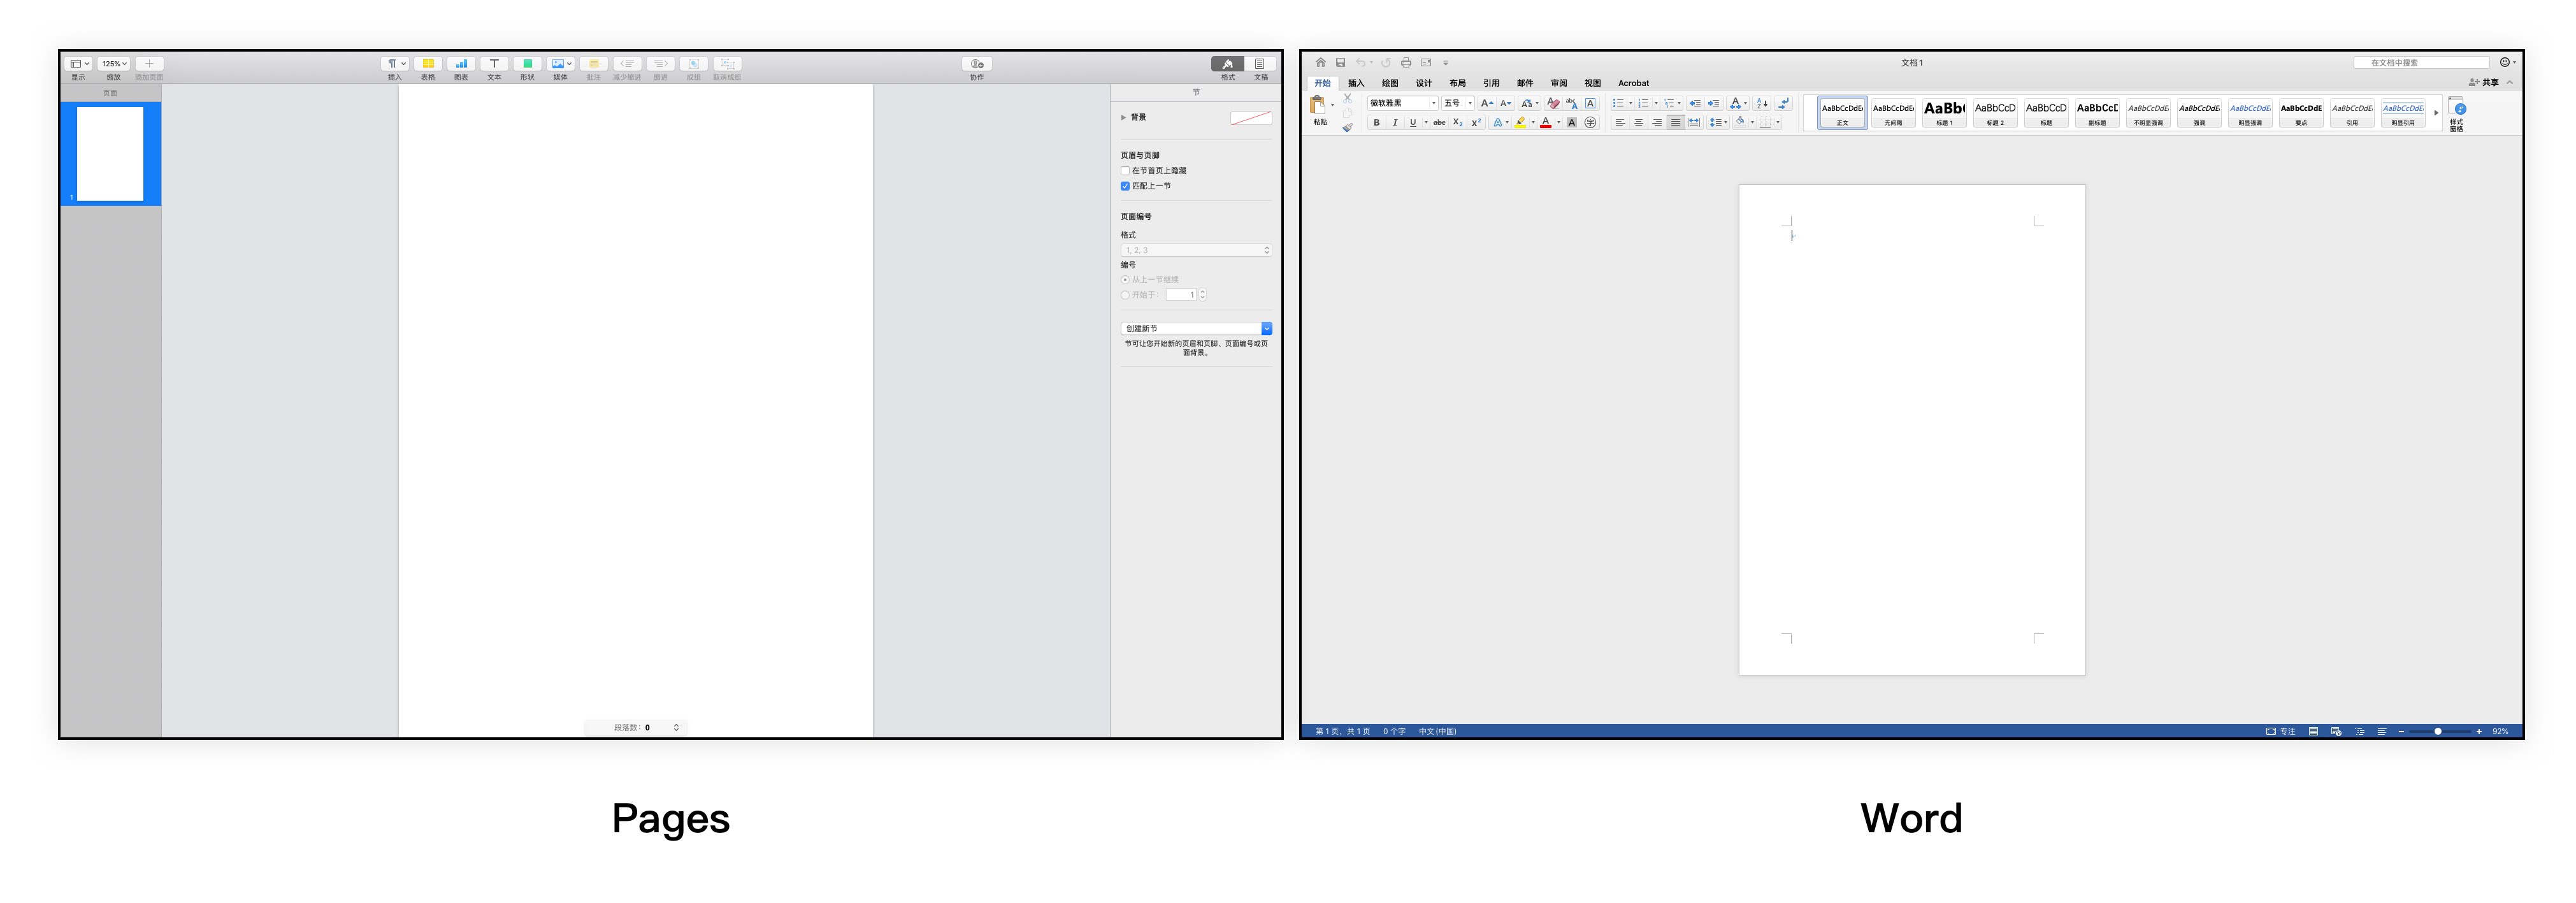Open the 125% zoom dropdown in Pages
Screen dimensions: 2576x903
click(x=114, y=64)
